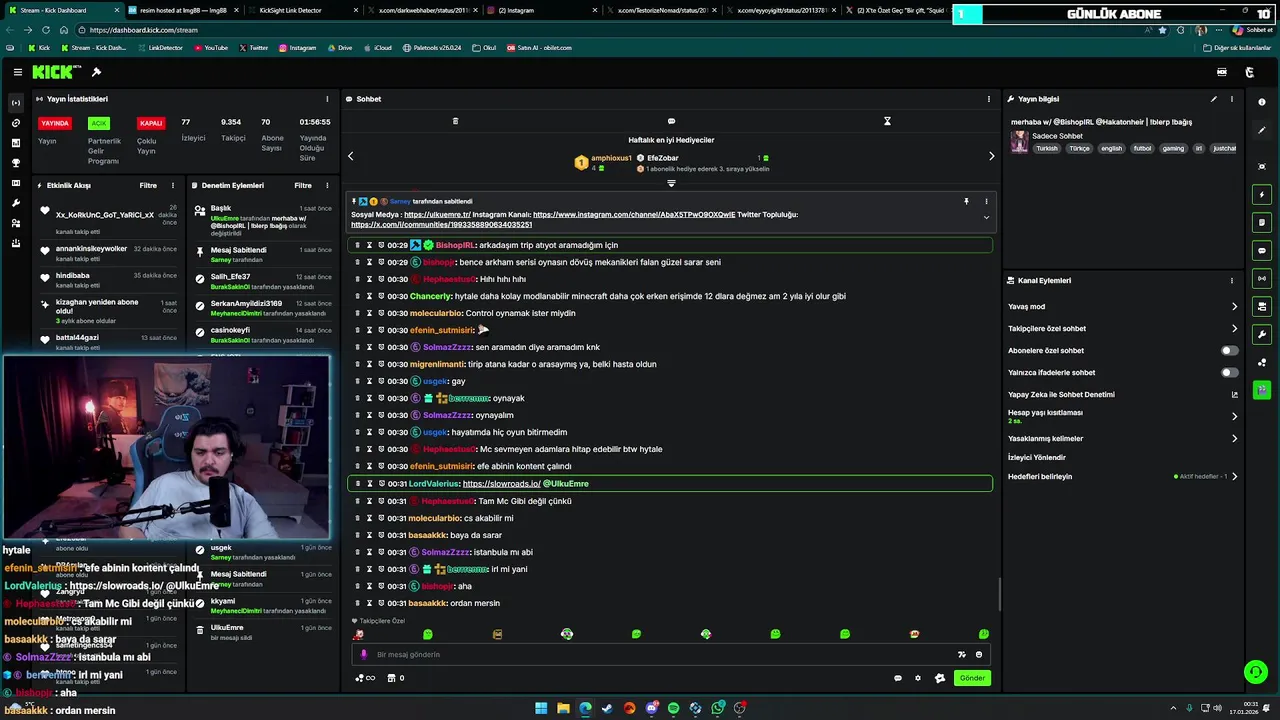Click the info icon in right sidebar

coord(1262,102)
